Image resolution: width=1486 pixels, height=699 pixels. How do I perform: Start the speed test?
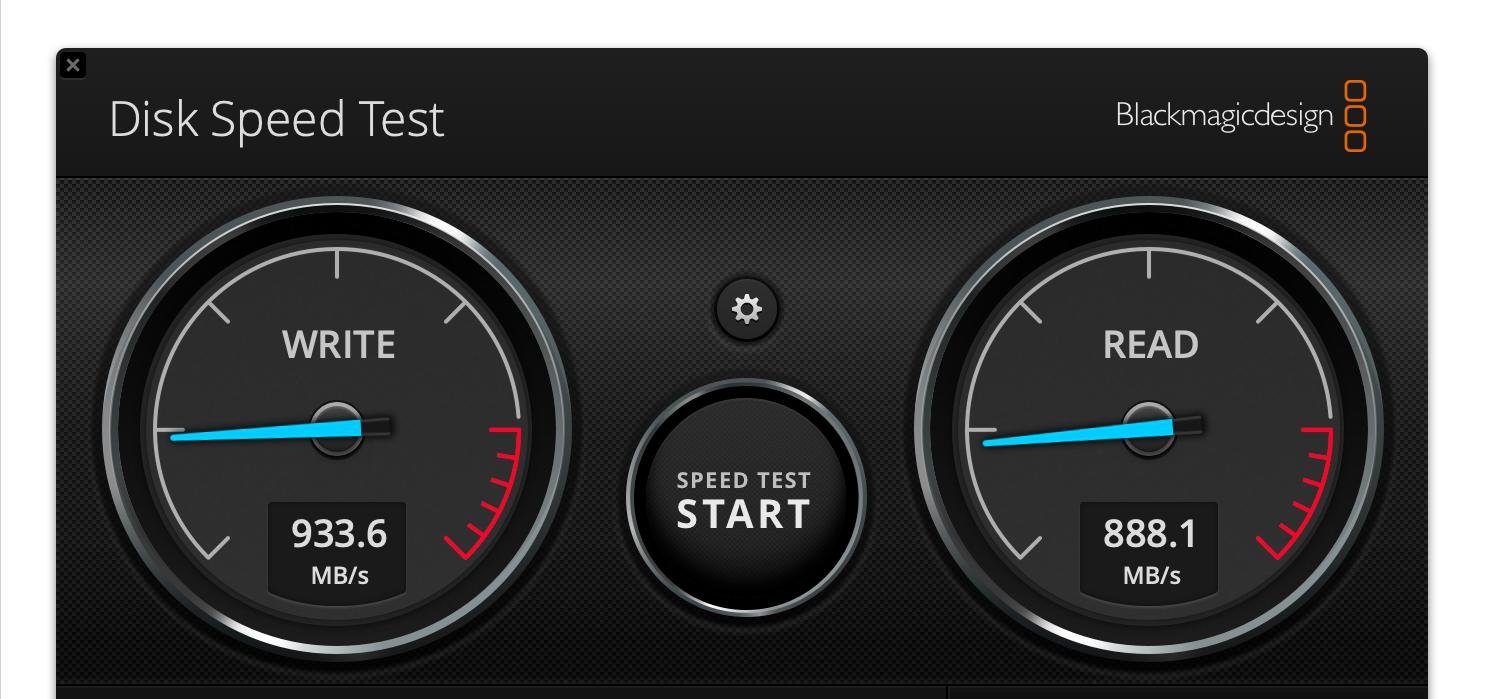click(745, 498)
